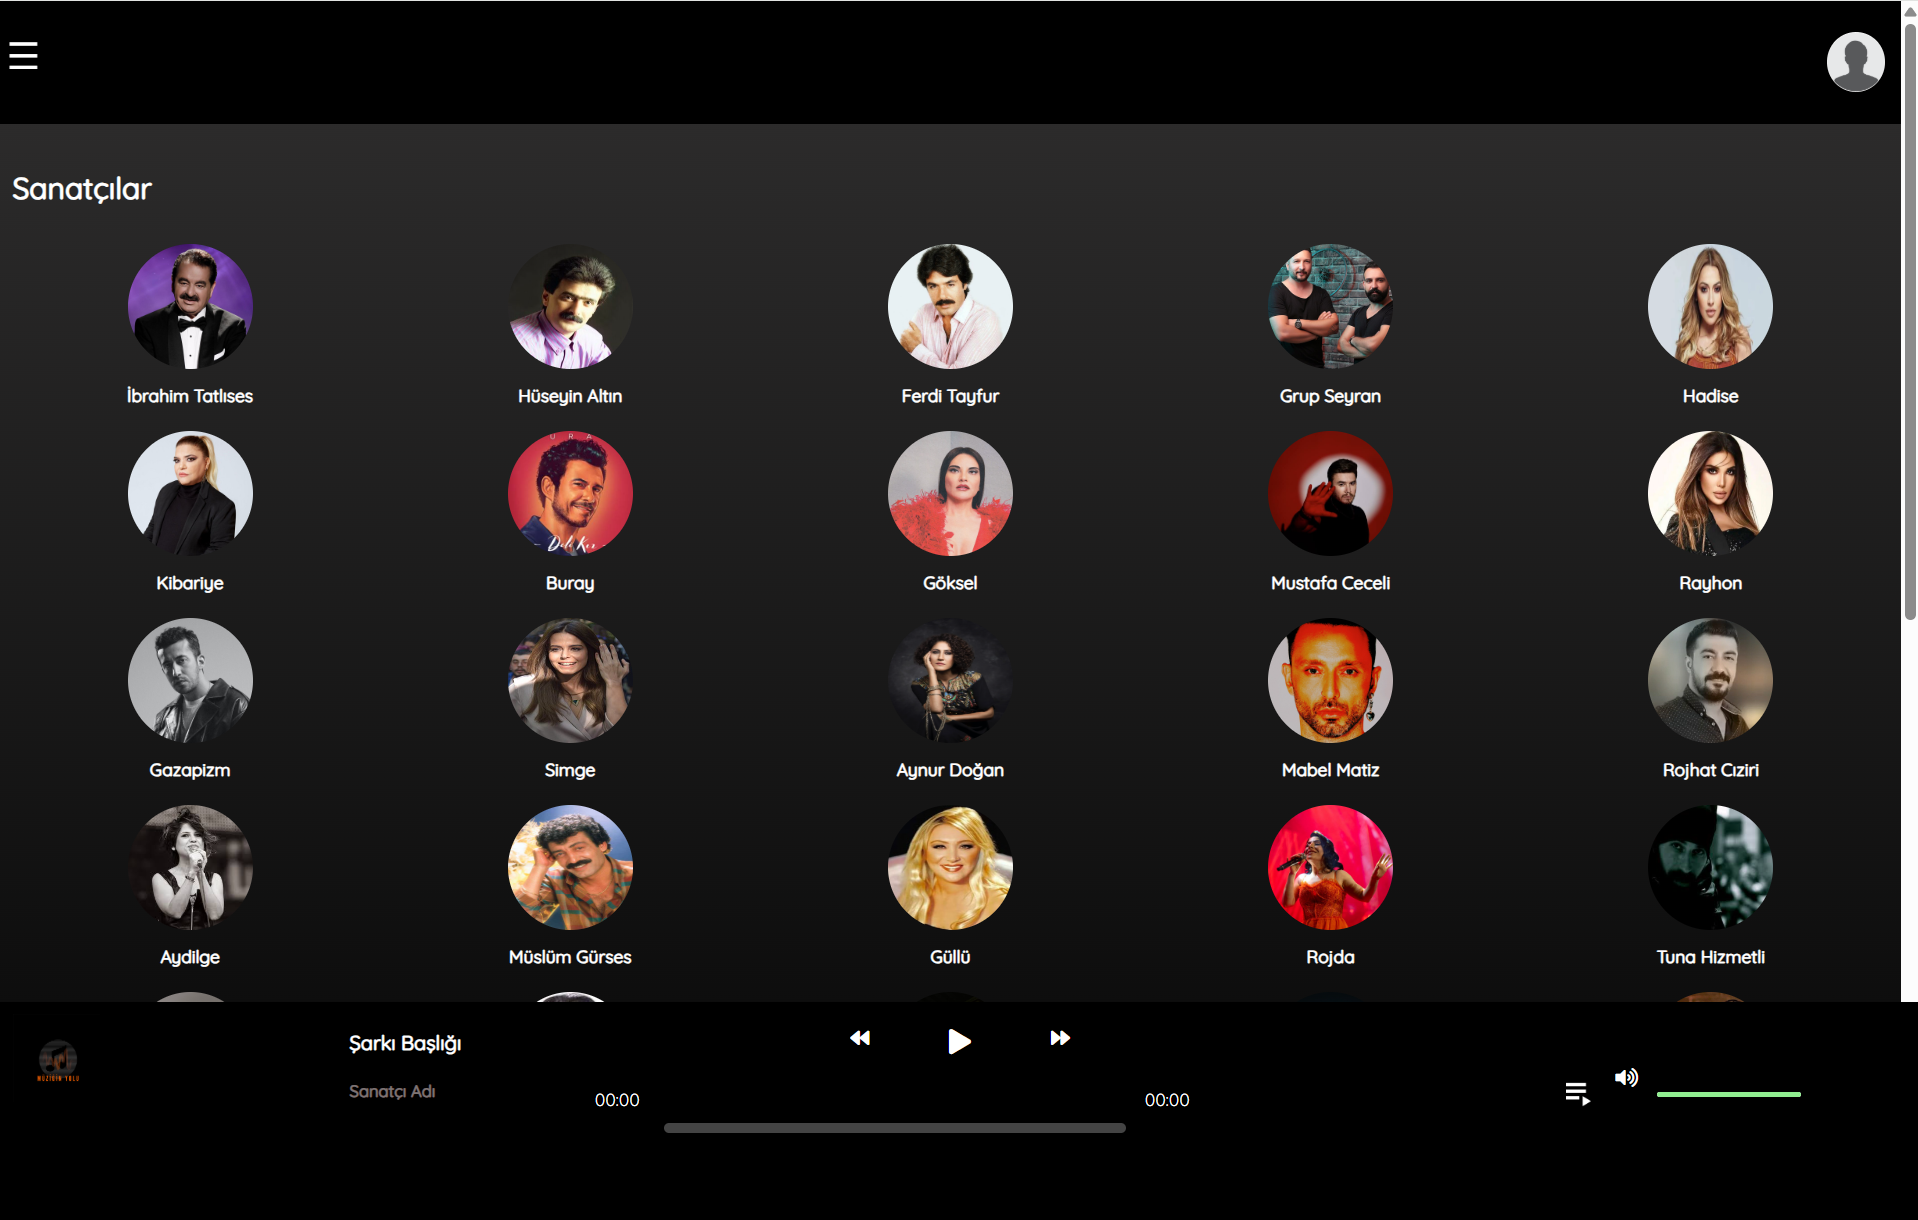Screen dimensions: 1918x1220
Task: Click the Müslüm Gürses name link
Action: [570, 957]
